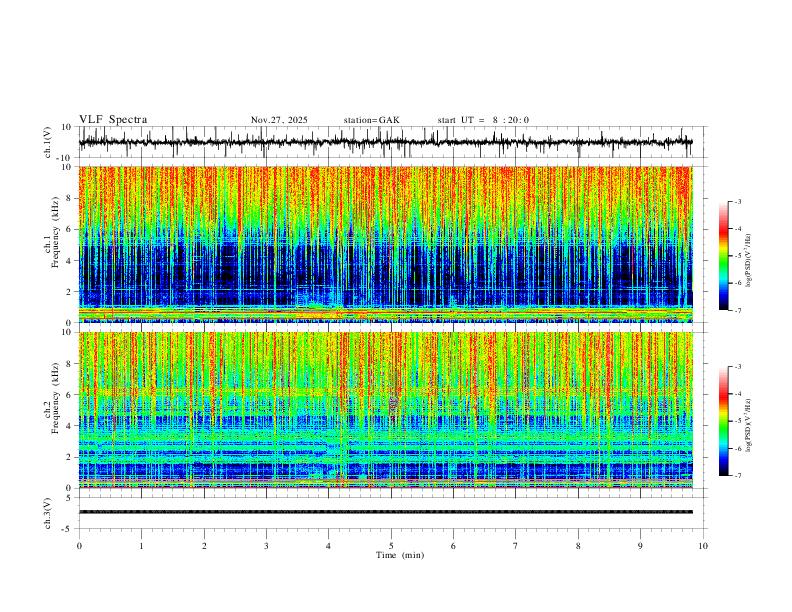The height and width of the screenshot is (612, 792).
Task: Click the "8" kHz tick on ch.1 spectrogram
Action: click(x=70, y=198)
